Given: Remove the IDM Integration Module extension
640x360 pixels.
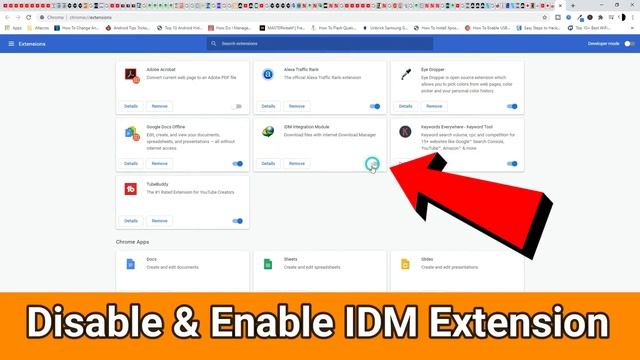Looking at the screenshot, I should point(297,164).
